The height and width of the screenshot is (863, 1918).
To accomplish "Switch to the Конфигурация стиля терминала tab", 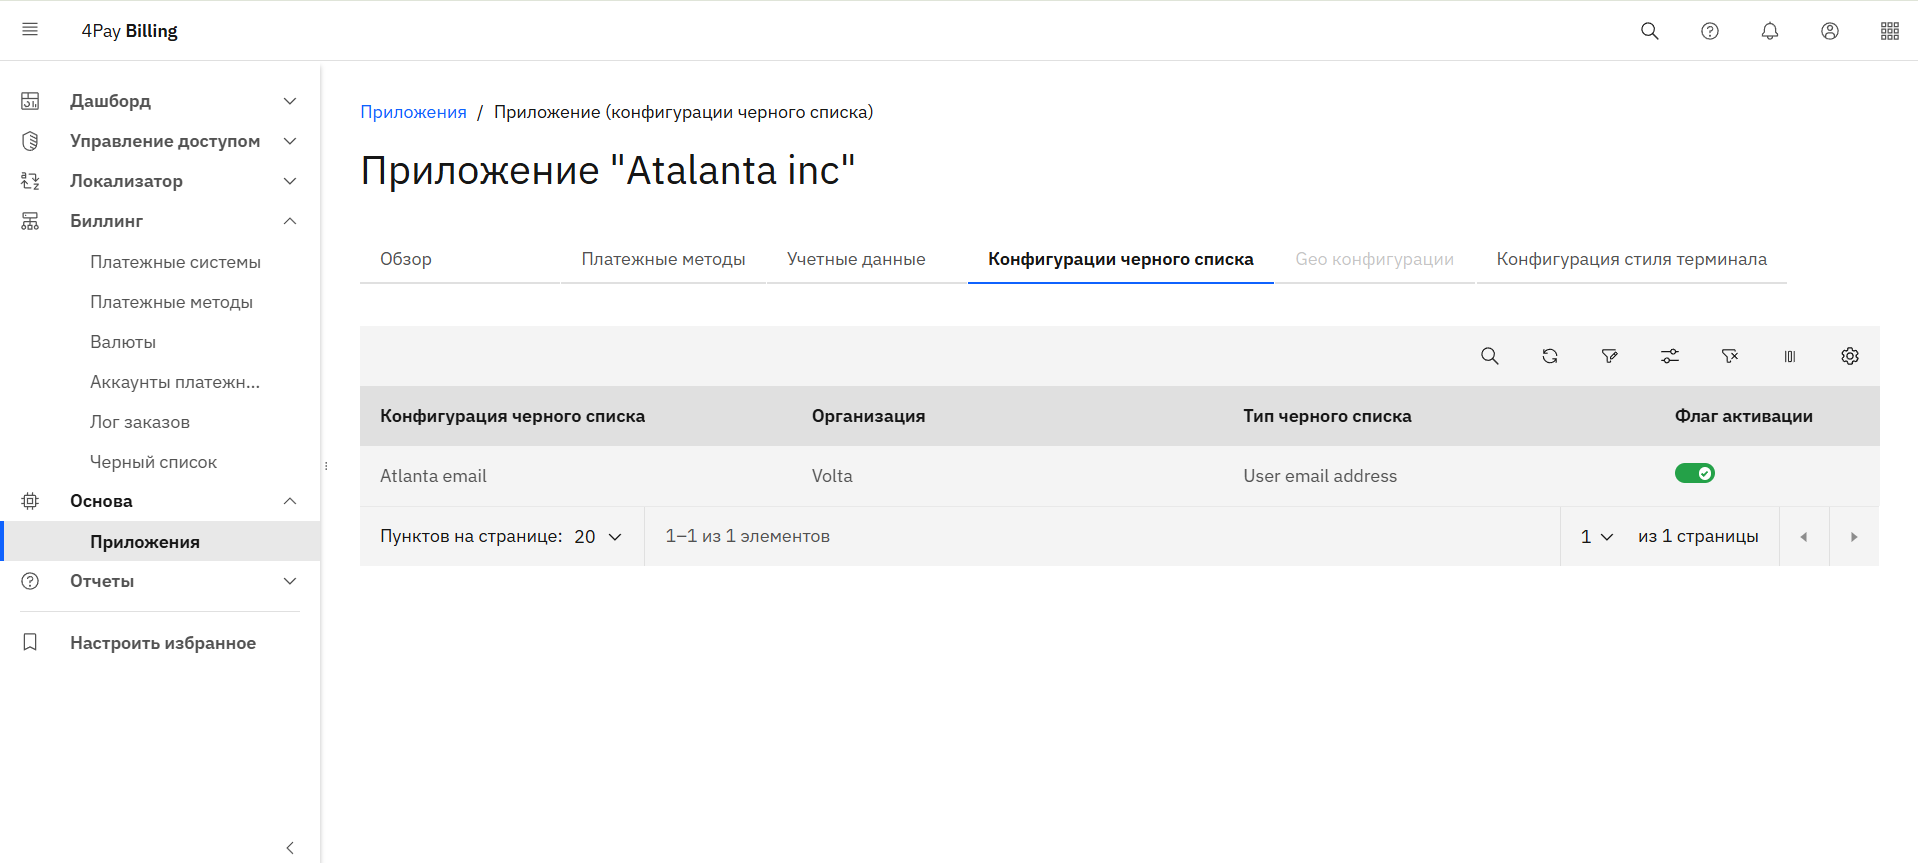I will [x=1631, y=259].
